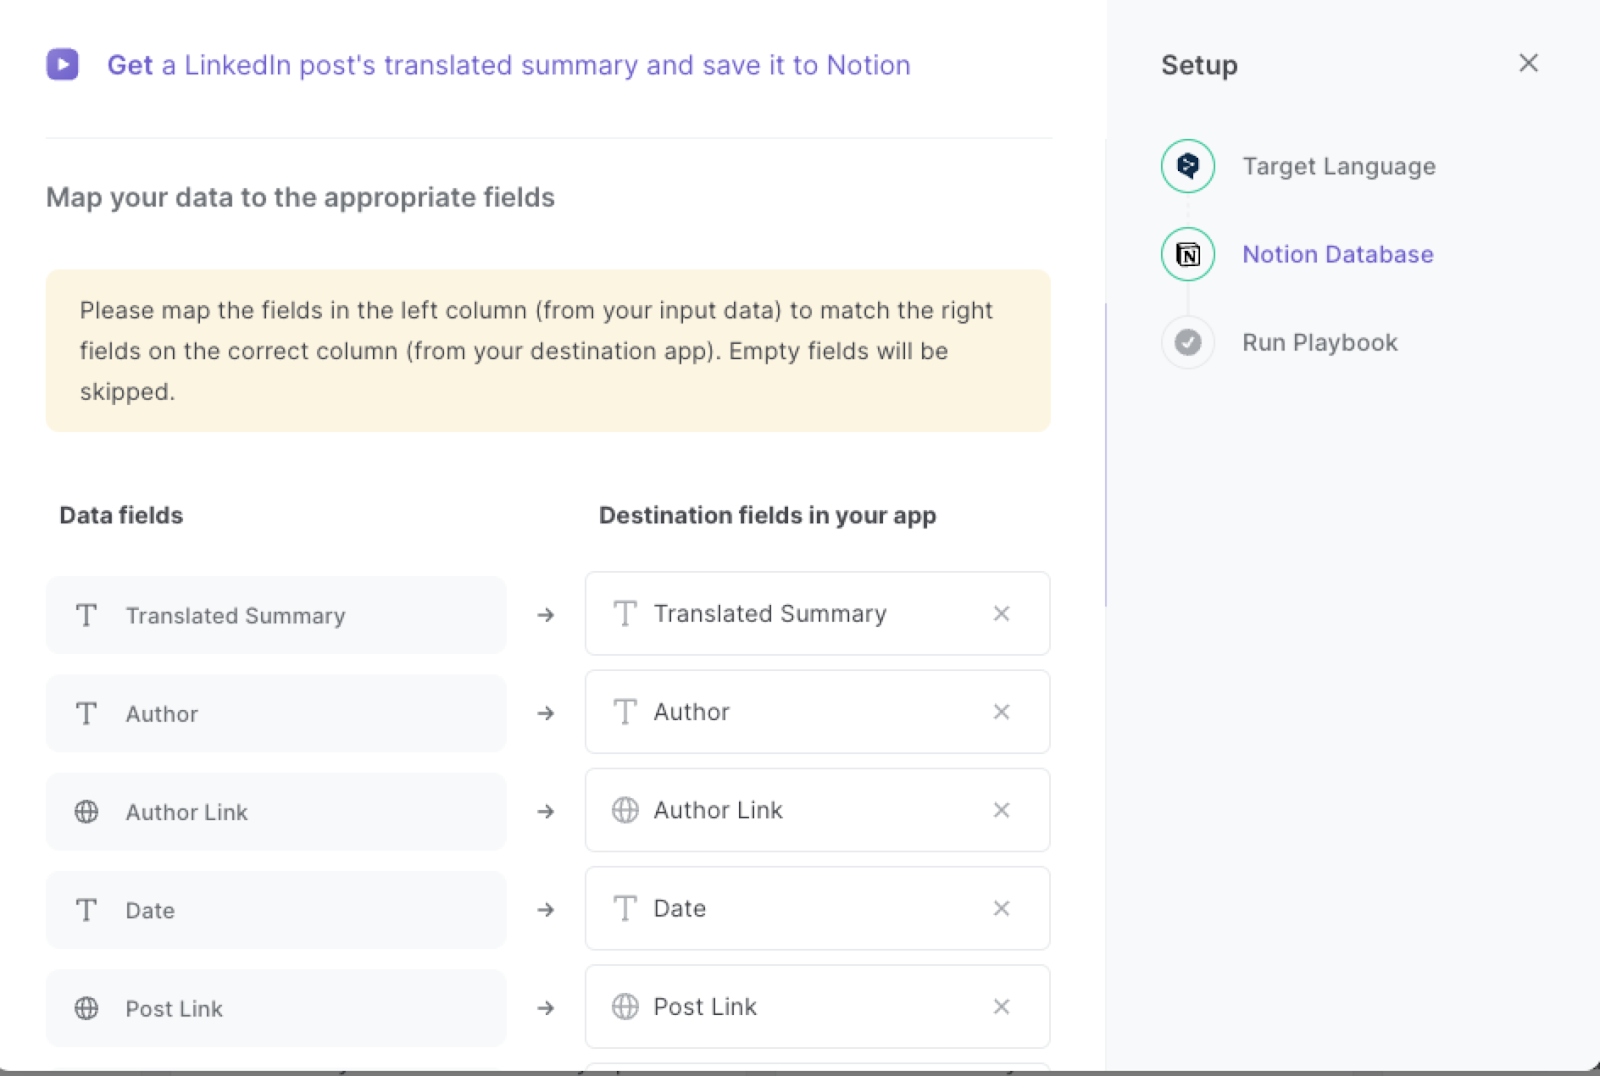This screenshot has width=1600, height=1076.
Task: Select the Target Language step label
Action: click(x=1339, y=166)
